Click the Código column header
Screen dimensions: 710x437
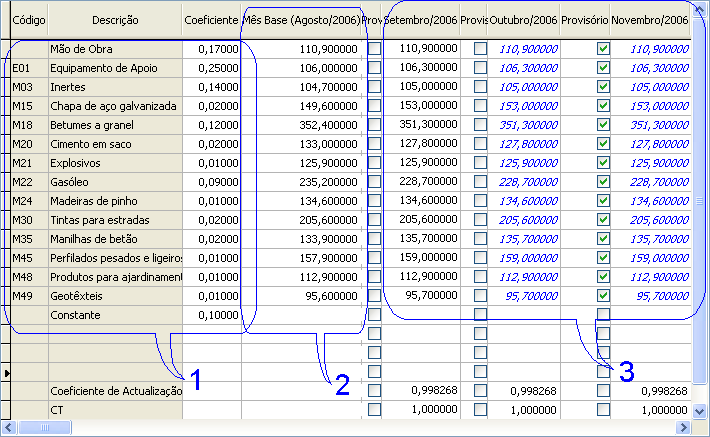click(x=29, y=20)
